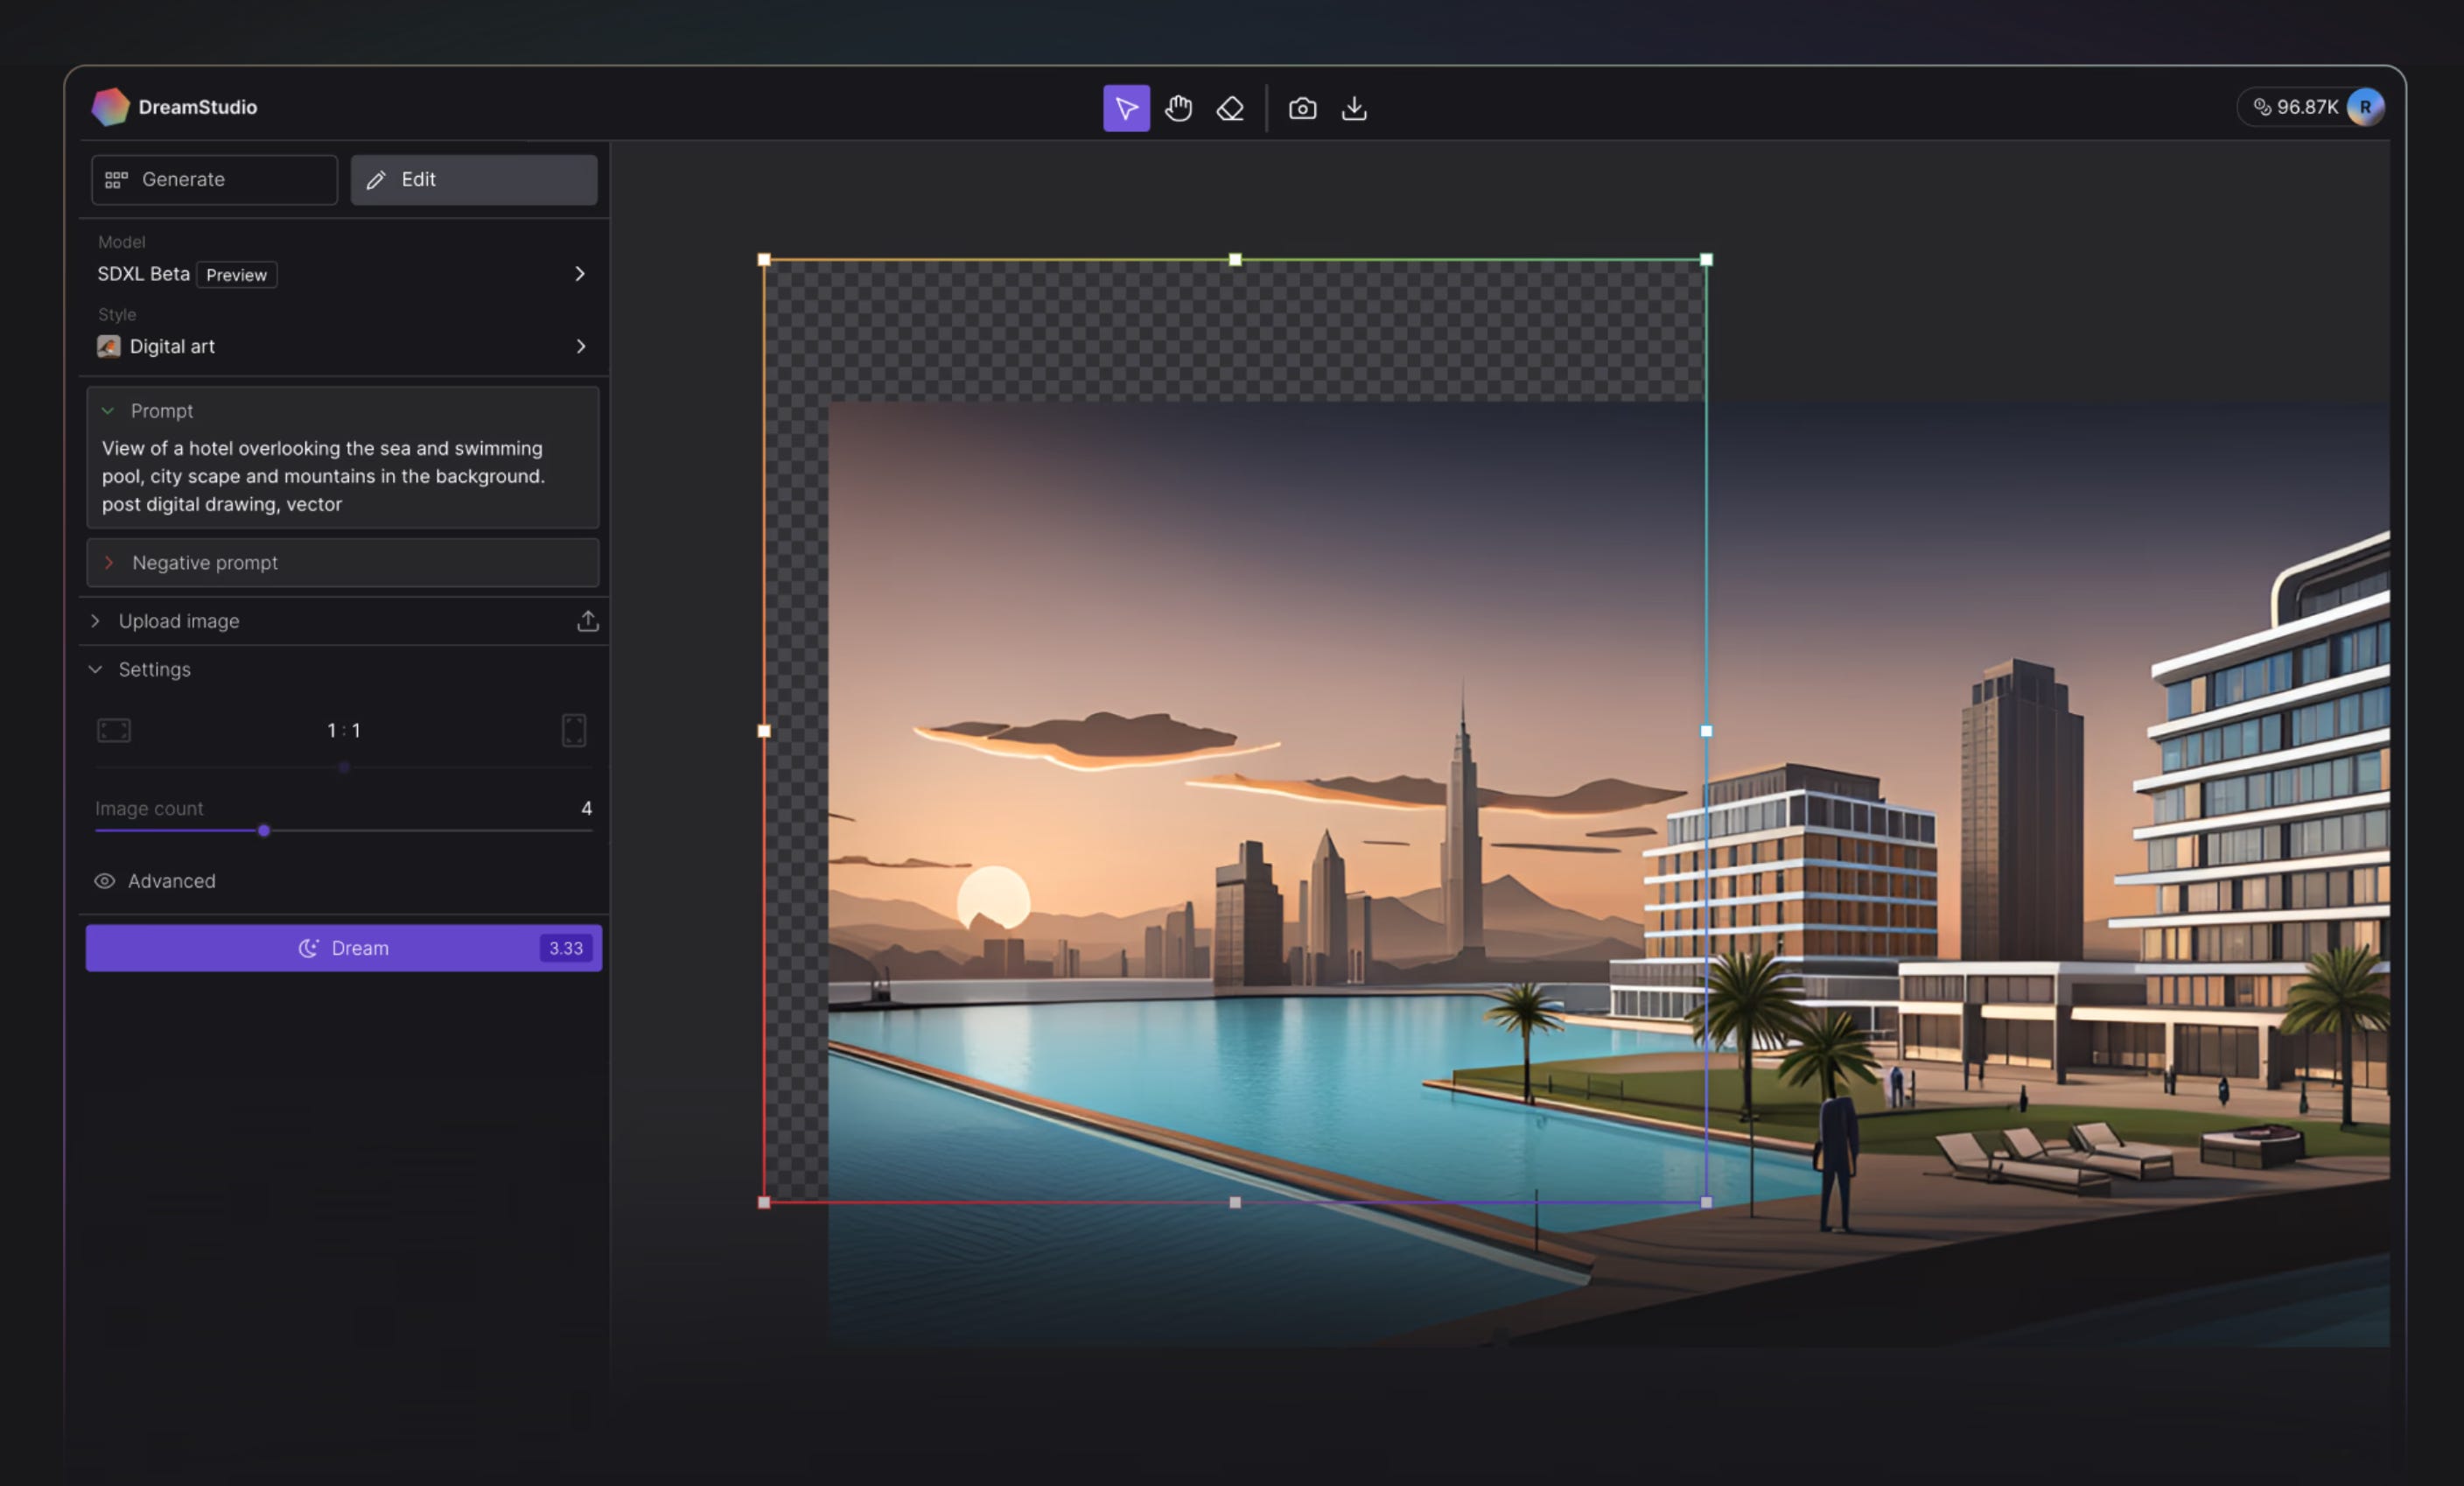Click the top-center selection handle

pos(1235,260)
